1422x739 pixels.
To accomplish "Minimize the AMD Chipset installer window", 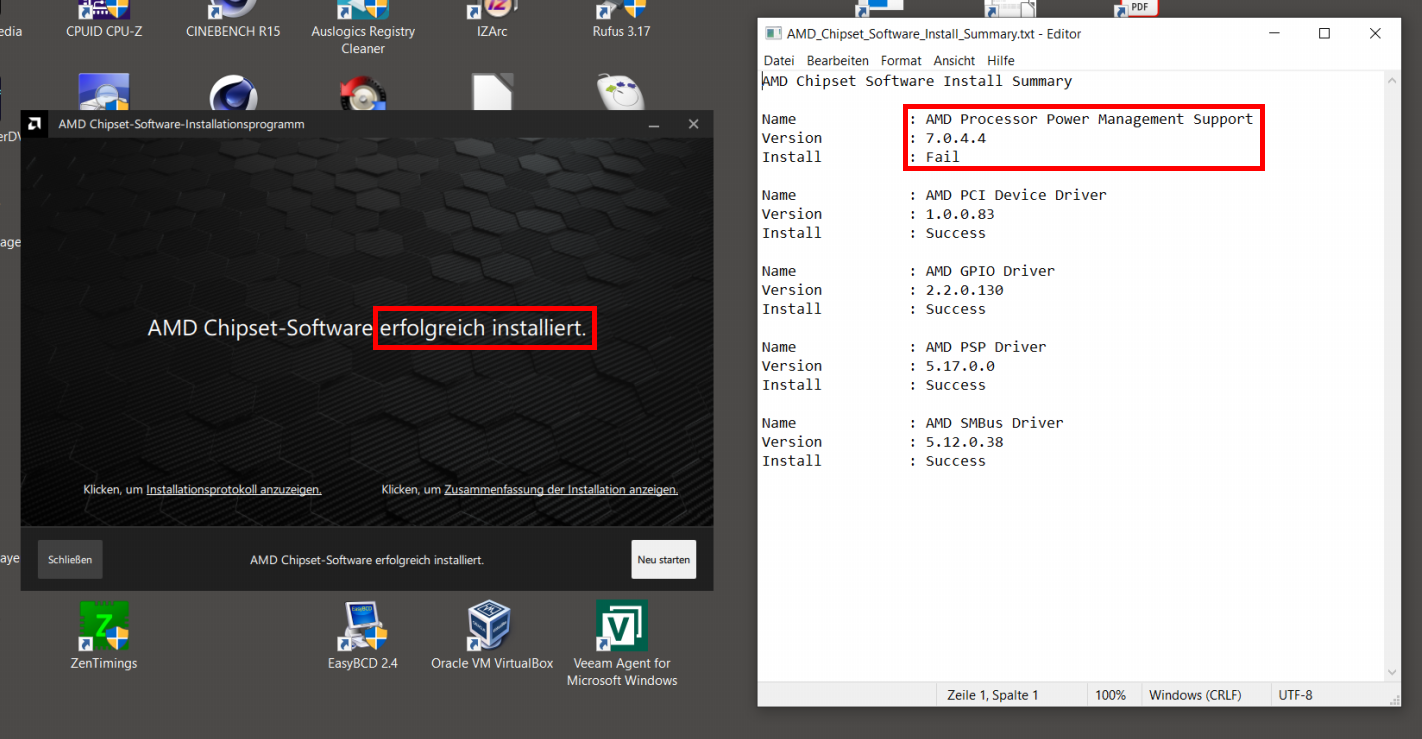I will (654, 124).
